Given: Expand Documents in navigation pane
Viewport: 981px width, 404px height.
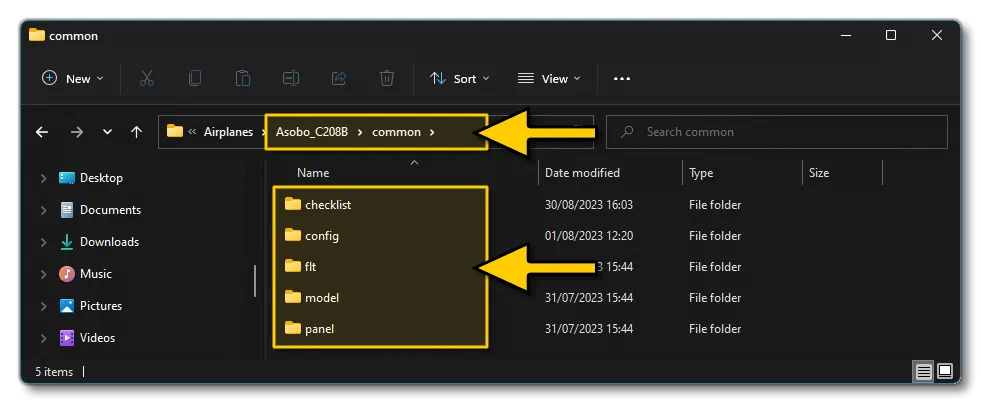Looking at the screenshot, I should click(43, 210).
